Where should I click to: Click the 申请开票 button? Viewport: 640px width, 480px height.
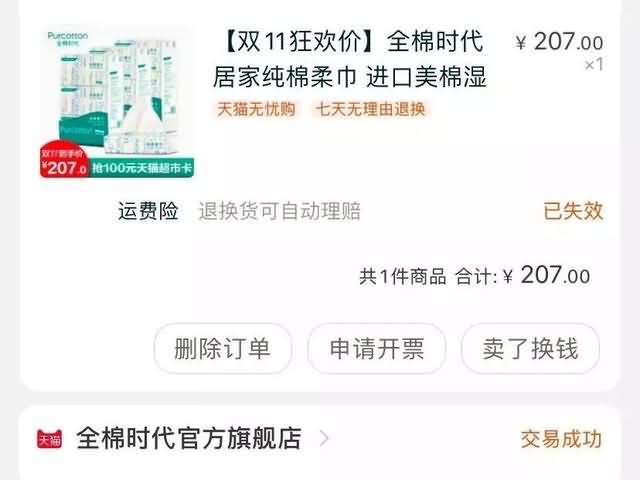coord(376,349)
